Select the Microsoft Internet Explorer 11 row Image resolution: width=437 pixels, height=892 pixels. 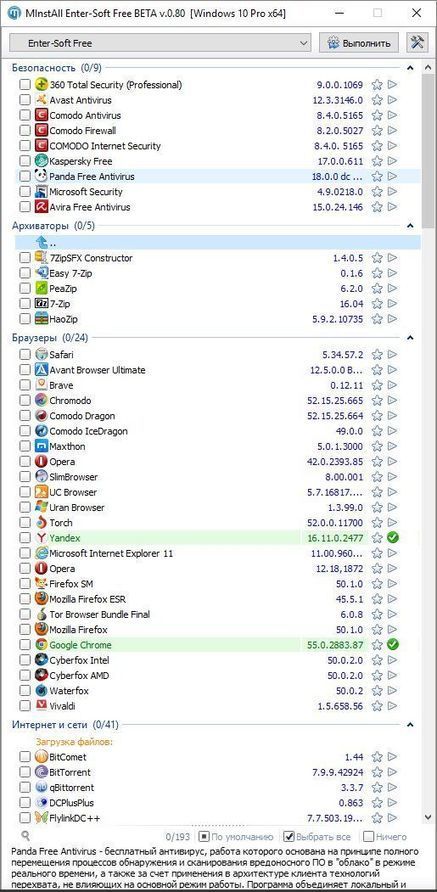[x=218, y=554]
